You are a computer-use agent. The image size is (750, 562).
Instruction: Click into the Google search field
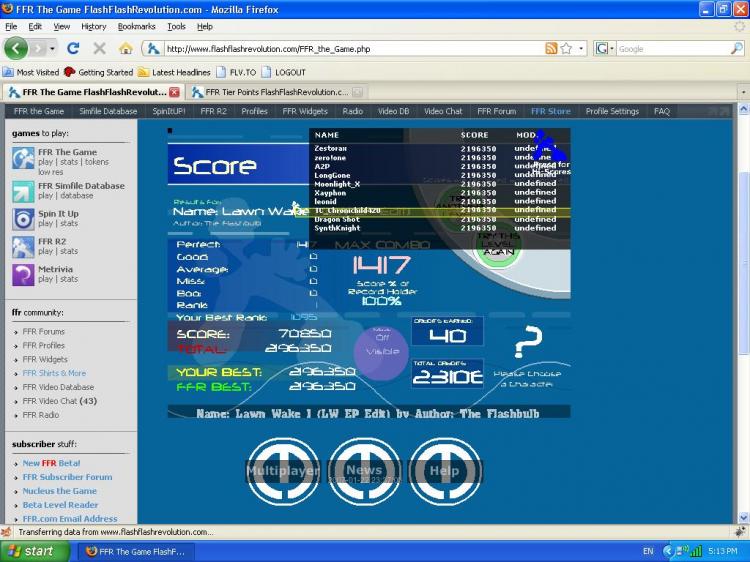[x=673, y=49]
